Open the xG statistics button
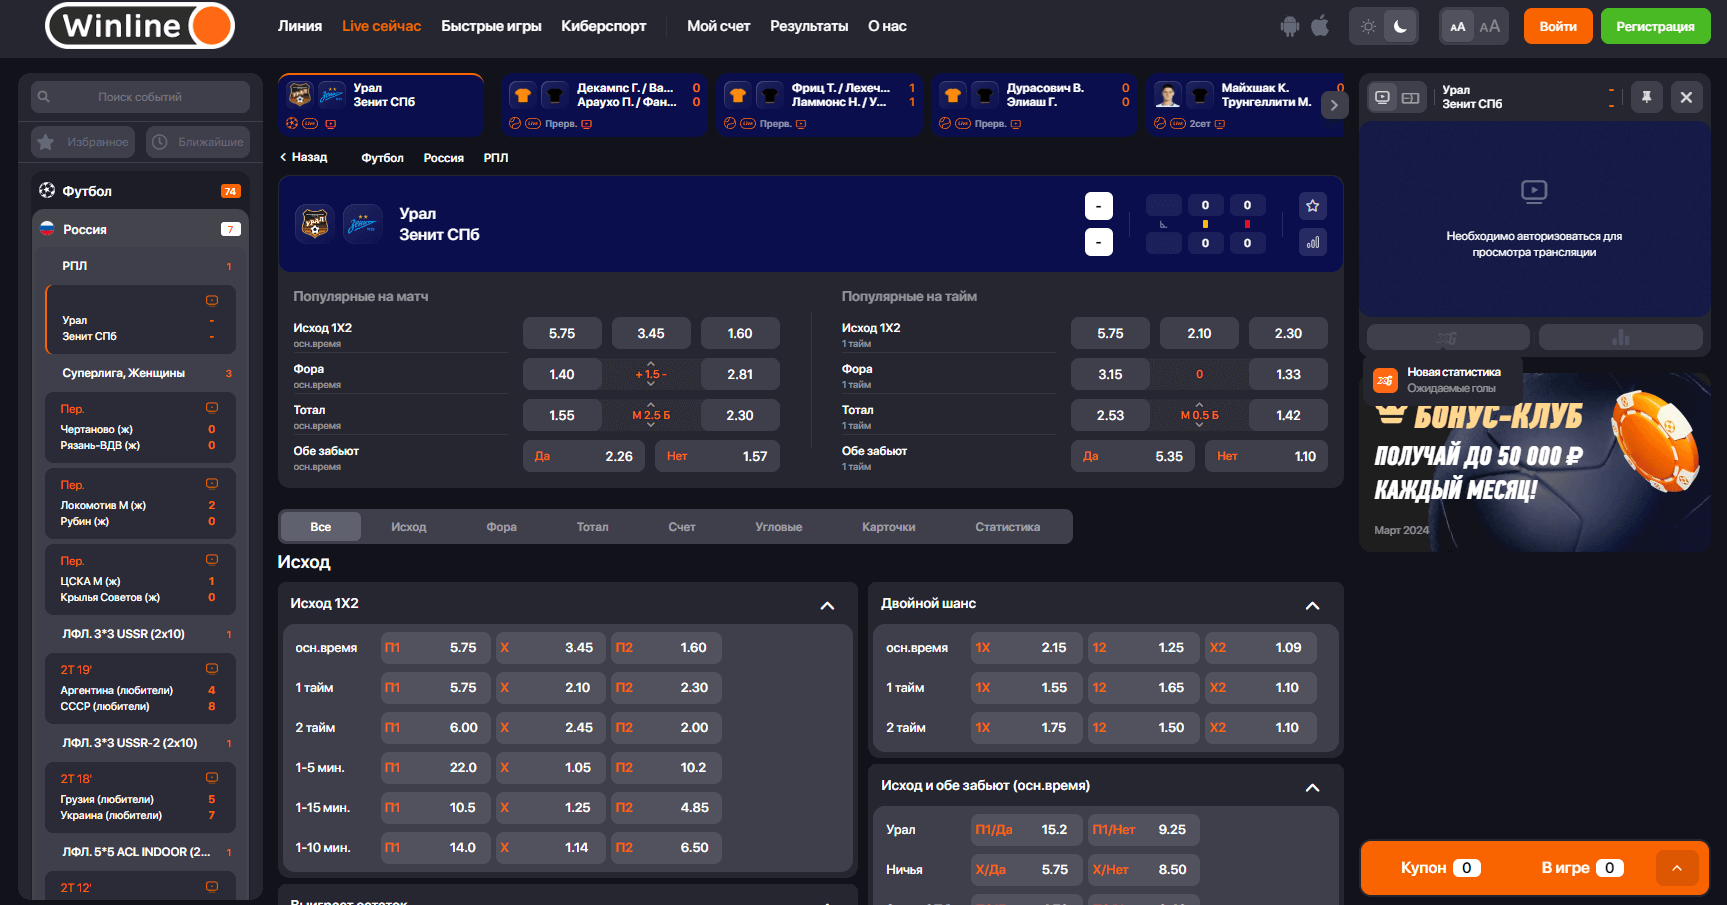Image resolution: width=1727 pixels, height=905 pixels. [1448, 337]
